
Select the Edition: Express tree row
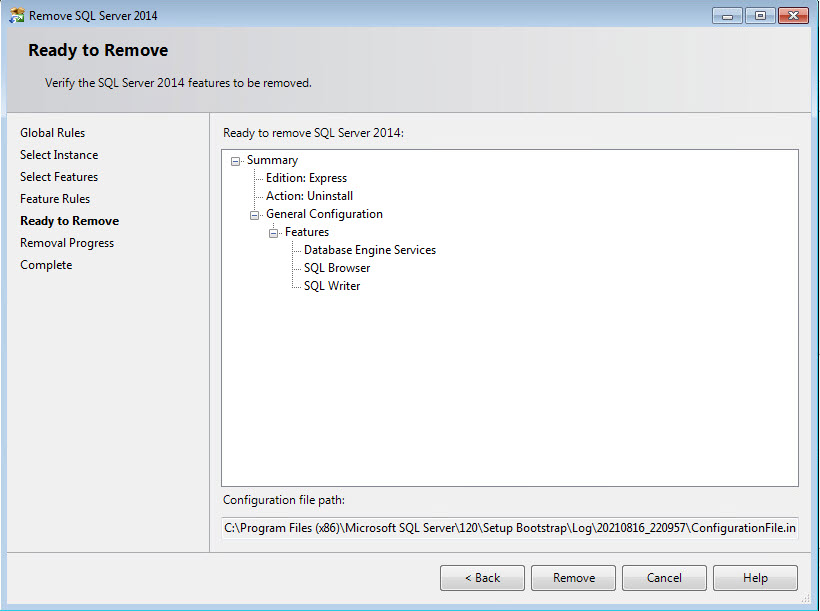[x=306, y=178]
